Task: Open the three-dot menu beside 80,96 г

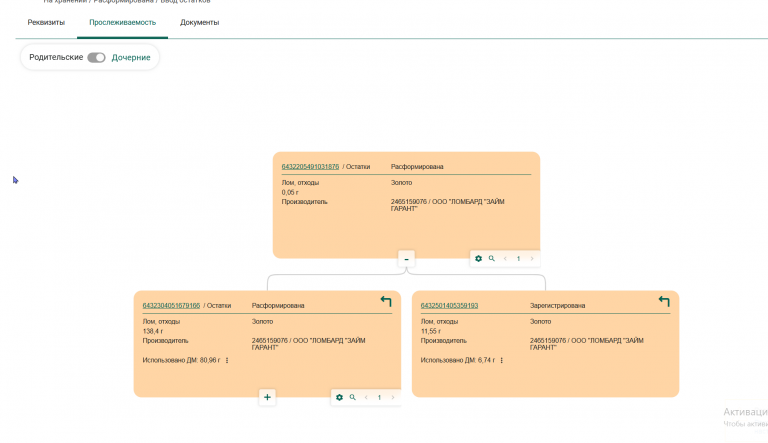Action: [227, 360]
